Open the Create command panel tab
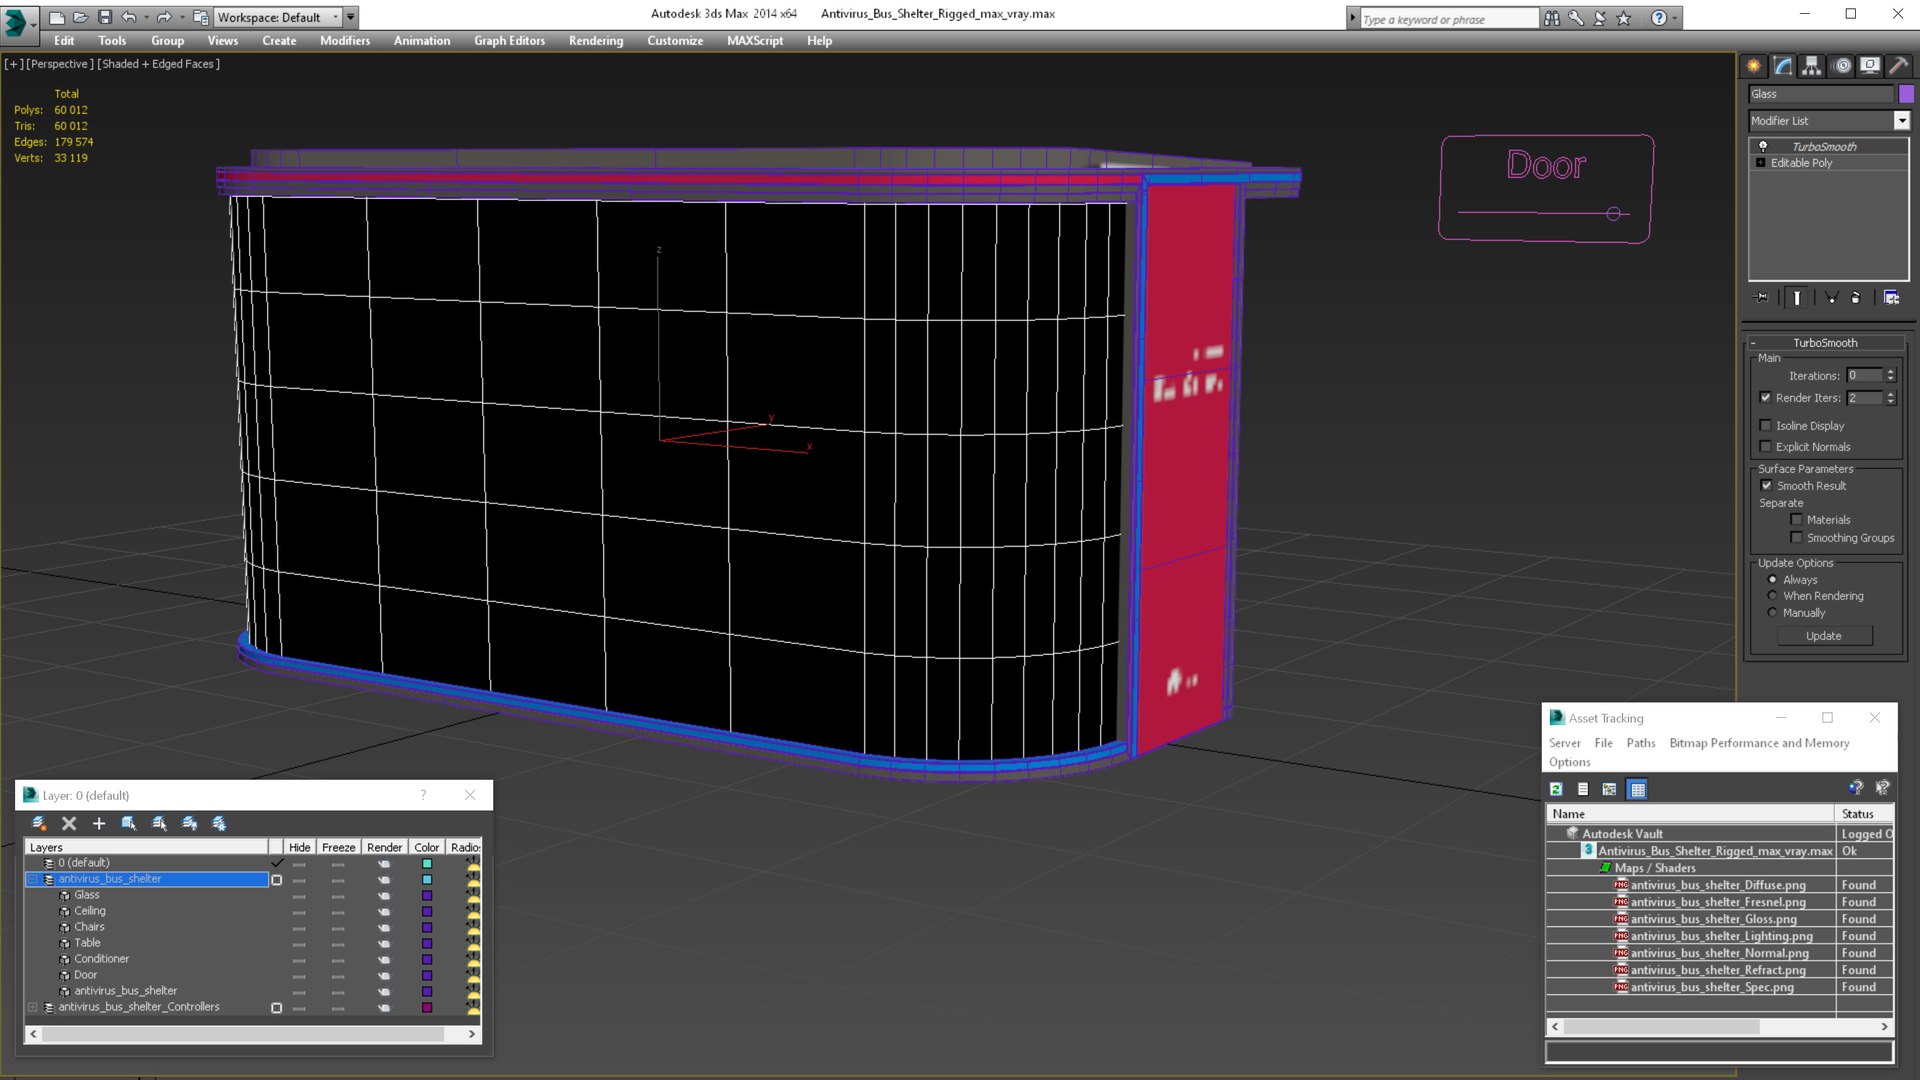Screen dimensions: 1920x1080 1754,66
